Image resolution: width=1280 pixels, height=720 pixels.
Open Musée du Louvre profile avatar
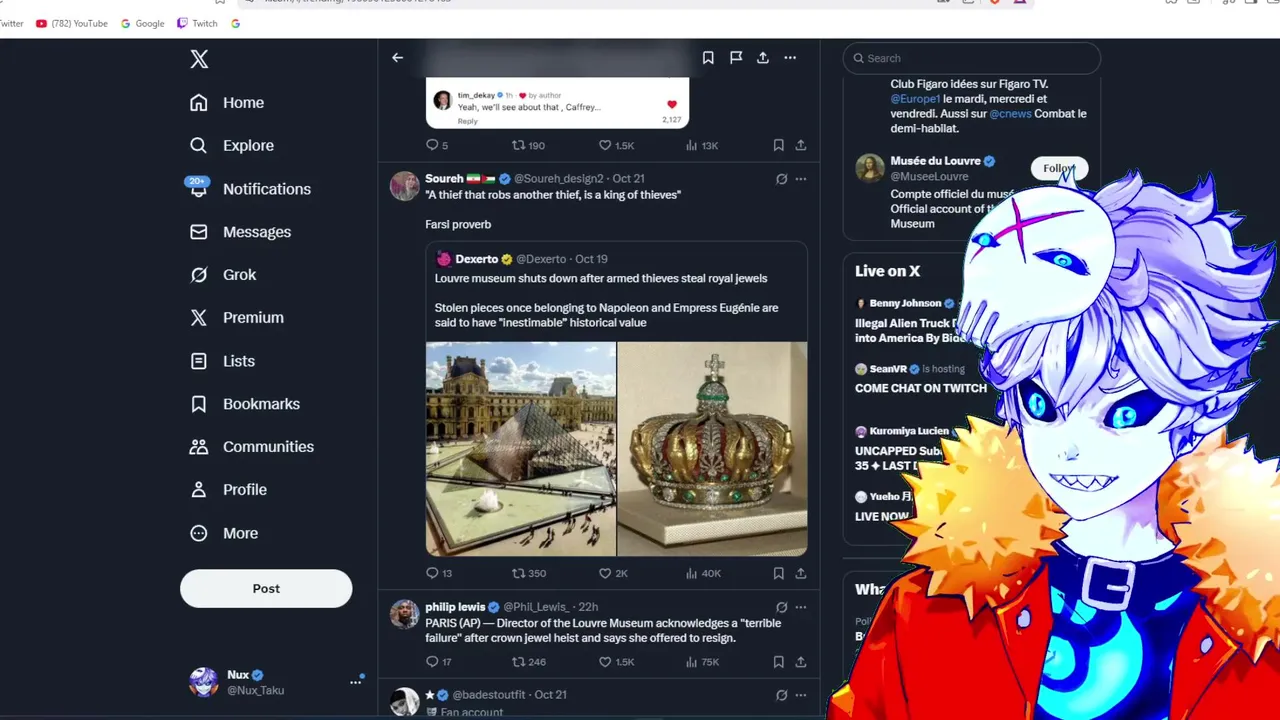click(870, 168)
